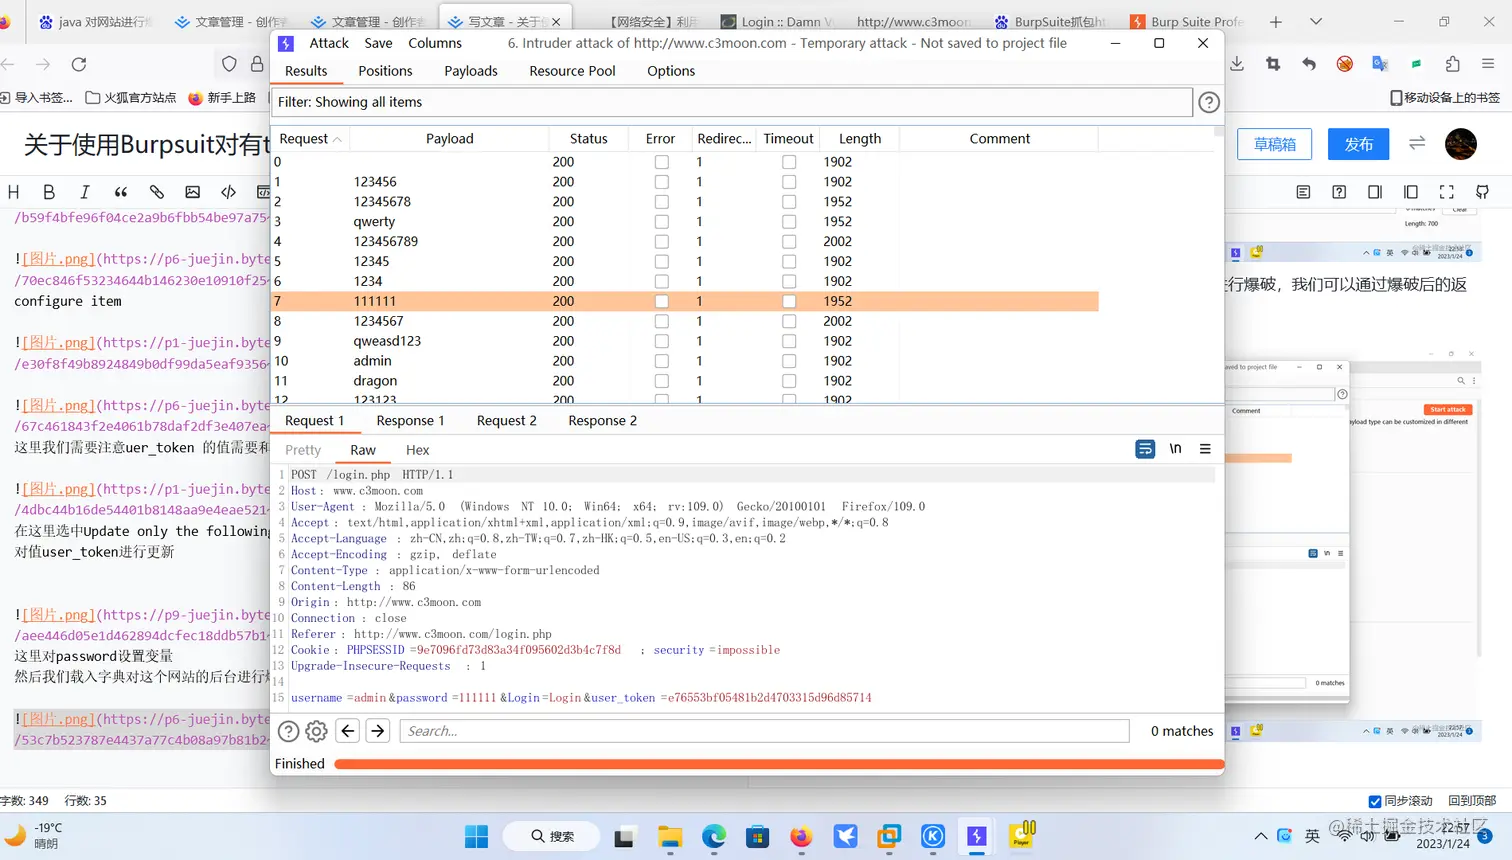Open Attack menu

click(x=329, y=43)
